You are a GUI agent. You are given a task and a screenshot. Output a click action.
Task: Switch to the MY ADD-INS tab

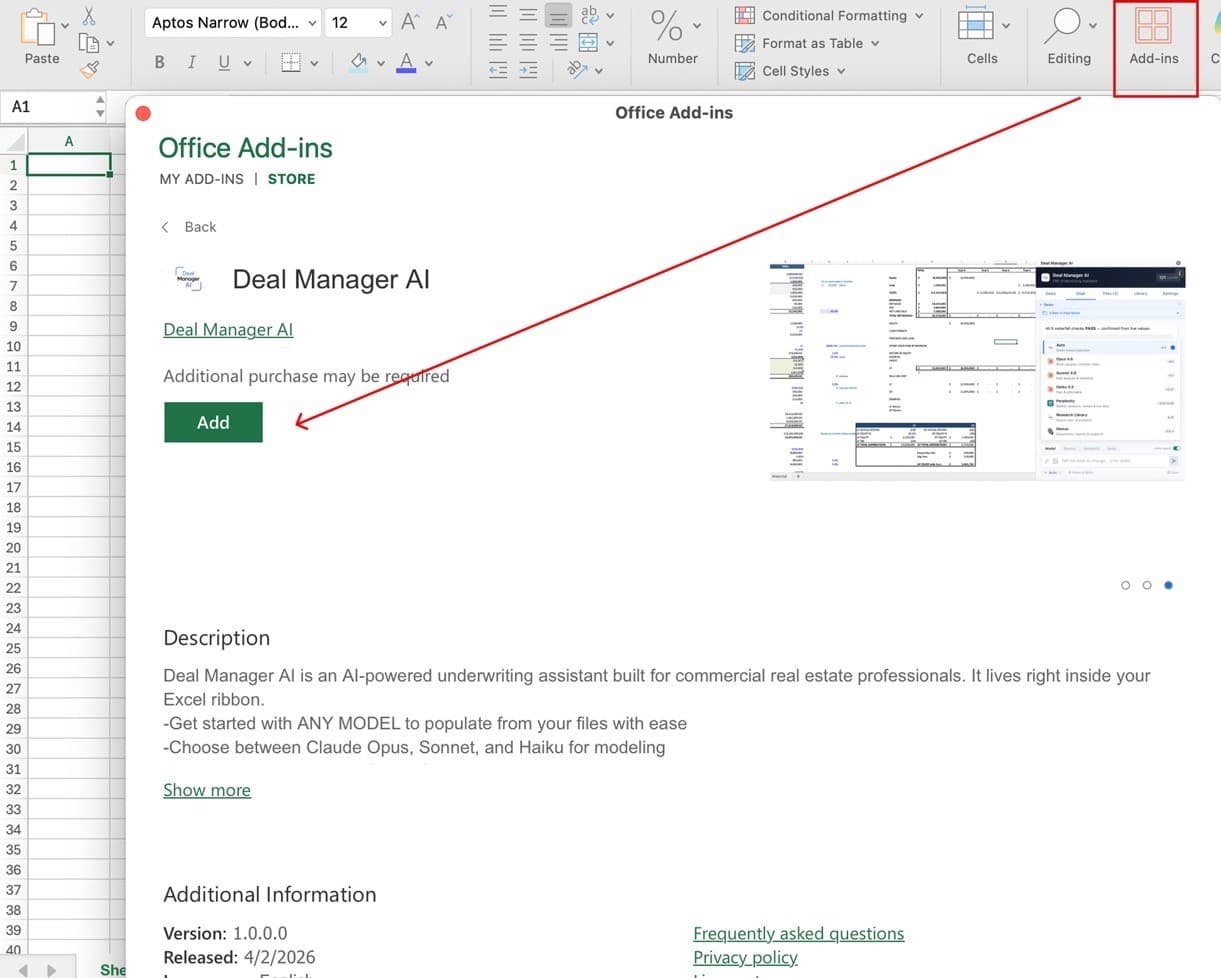201,179
